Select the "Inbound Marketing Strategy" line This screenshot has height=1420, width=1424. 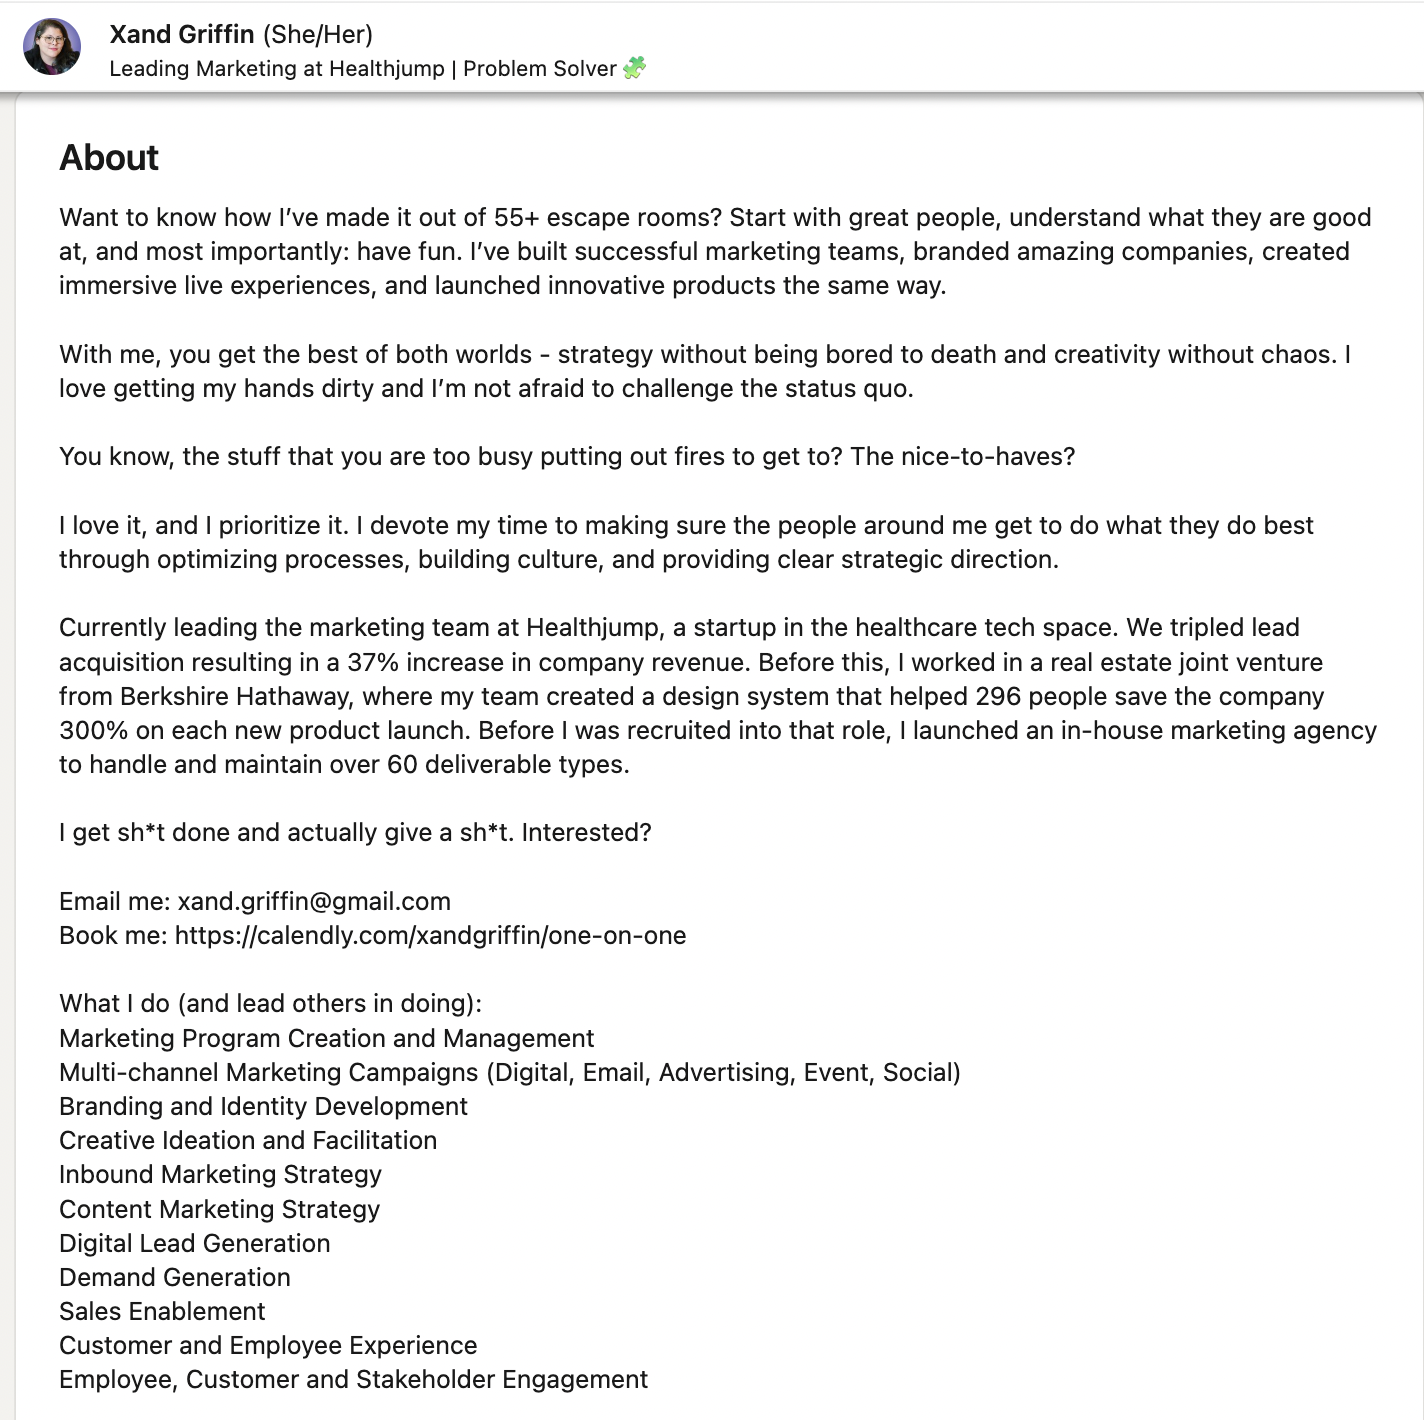pyautogui.click(x=220, y=1174)
